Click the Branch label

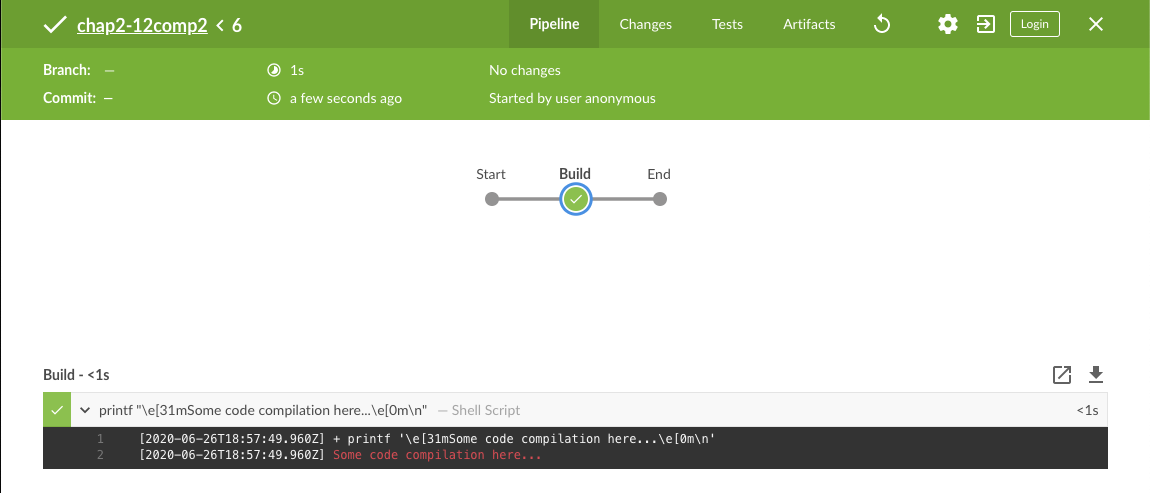(x=67, y=70)
